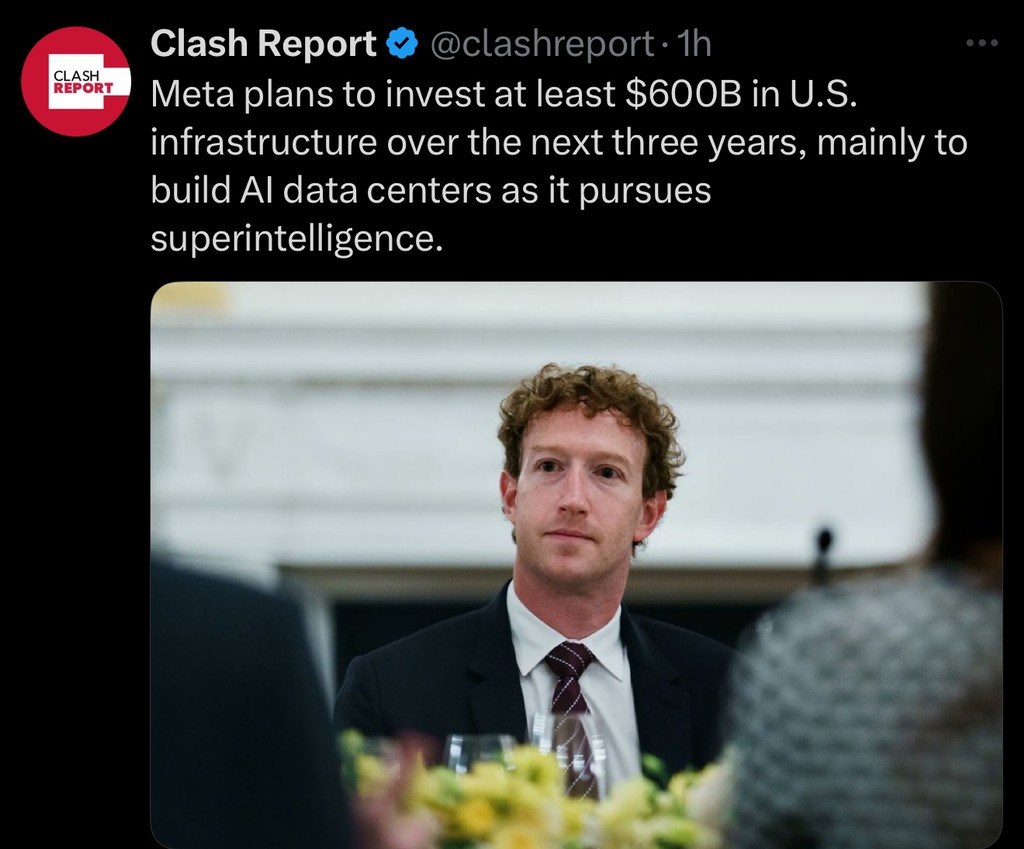The image size is (1024, 849).
Task: Click the red Clash Report avatar logo
Action: (76, 81)
